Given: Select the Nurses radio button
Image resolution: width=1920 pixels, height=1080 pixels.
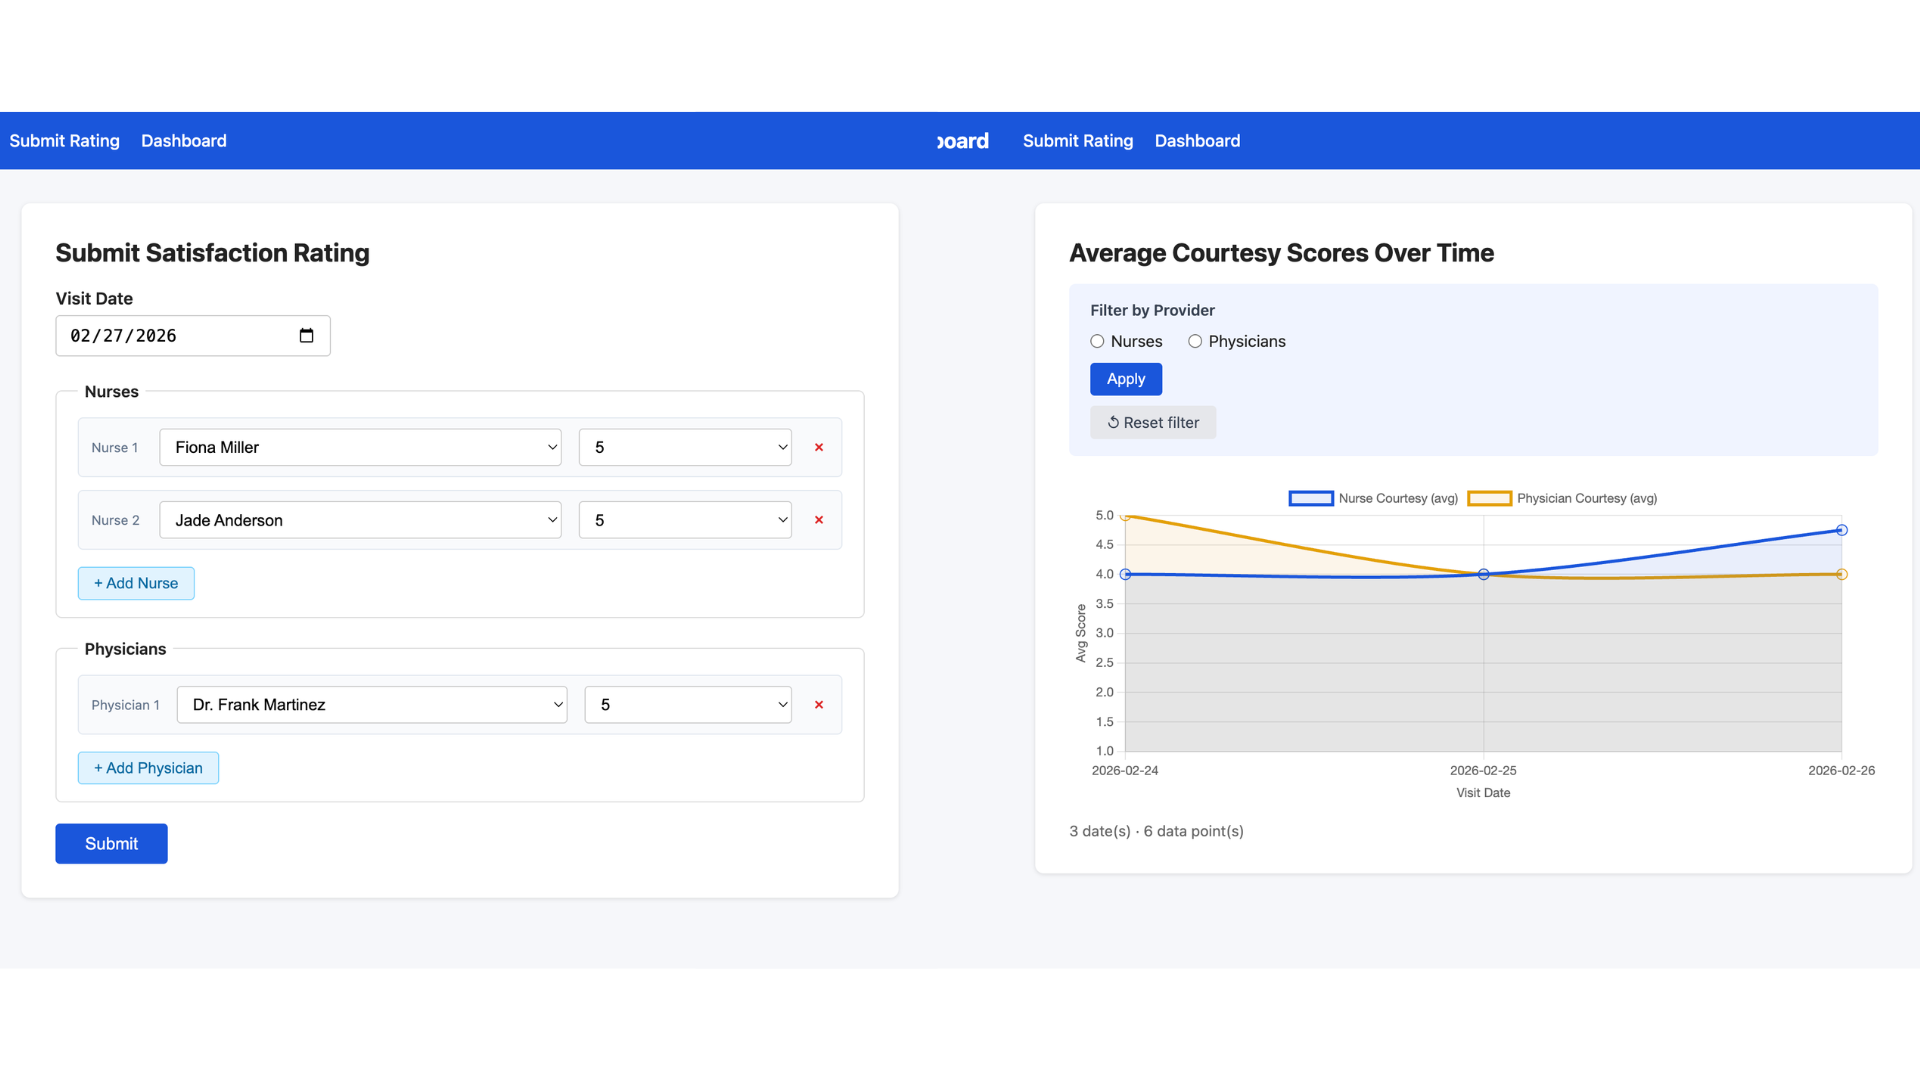Looking at the screenshot, I should pos(1096,341).
